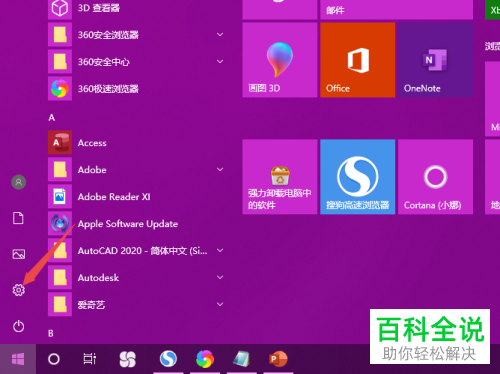Open 360 极速浏览器 taskbar icon
The width and height of the screenshot is (500, 374).
pyautogui.click(x=205, y=359)
